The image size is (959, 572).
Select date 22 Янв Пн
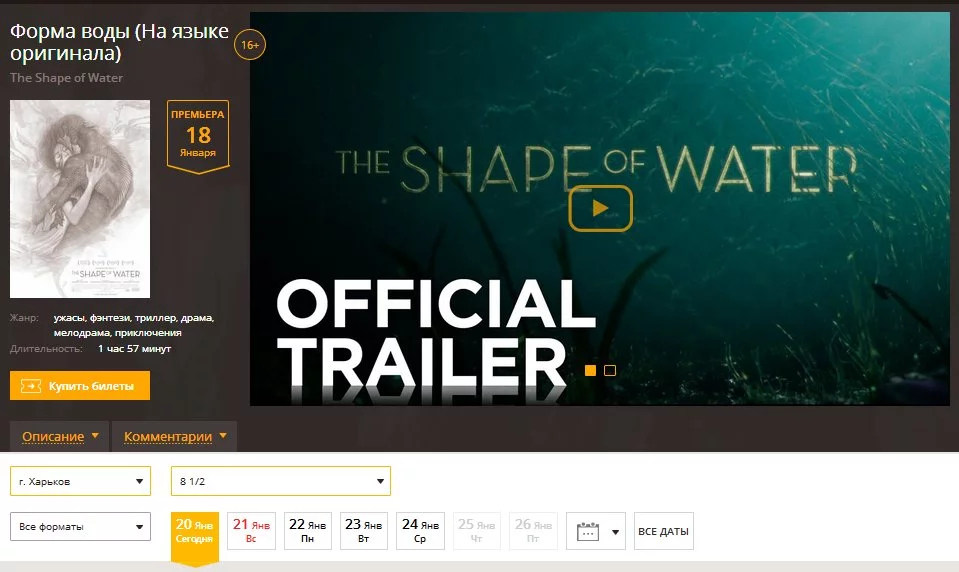(308, 531)
